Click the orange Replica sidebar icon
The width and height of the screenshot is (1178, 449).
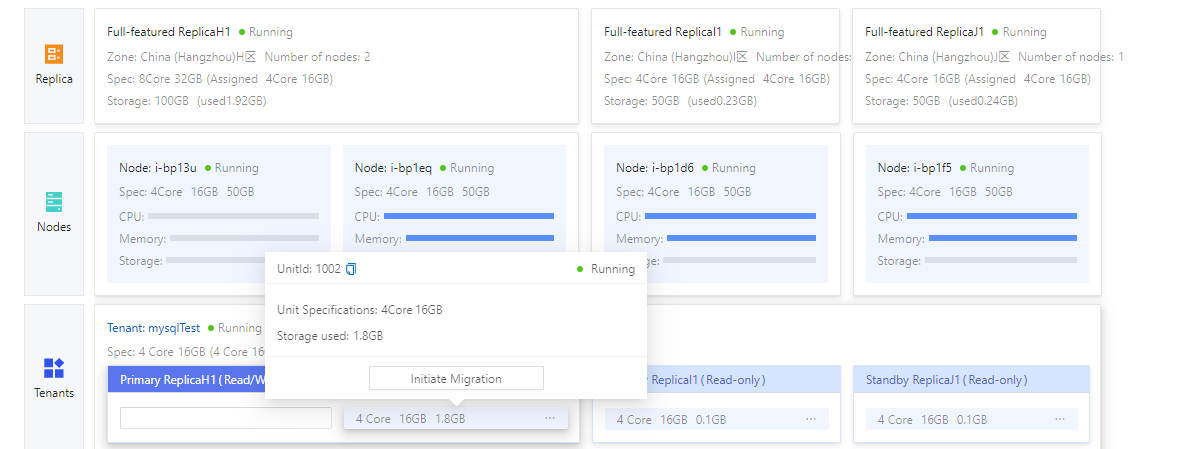tap(53, 53)
